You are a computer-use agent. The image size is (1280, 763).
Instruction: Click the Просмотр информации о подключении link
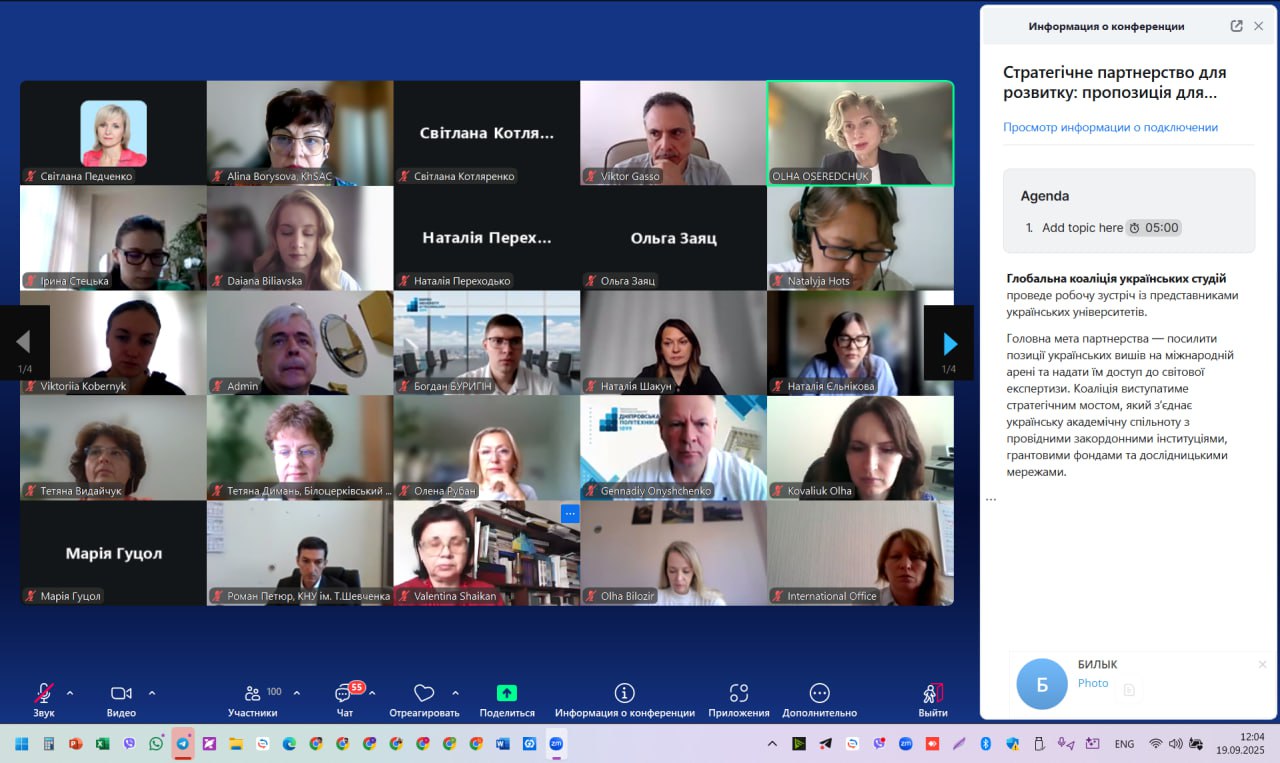(x=1110, y=127)
